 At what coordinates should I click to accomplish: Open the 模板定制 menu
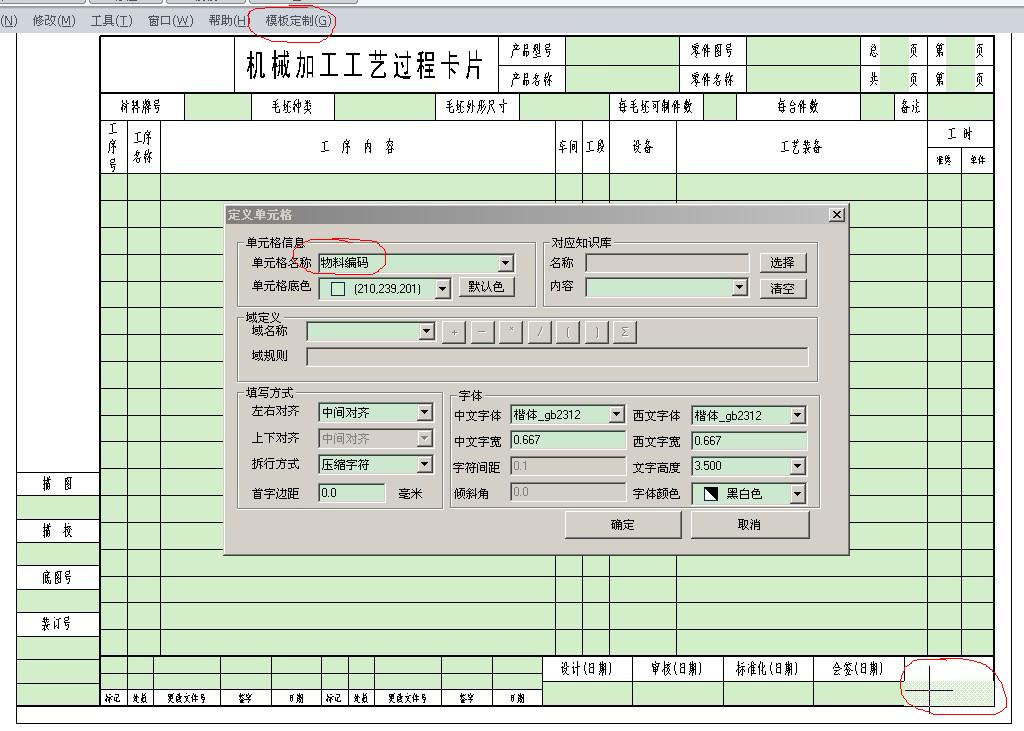(295, 18)
